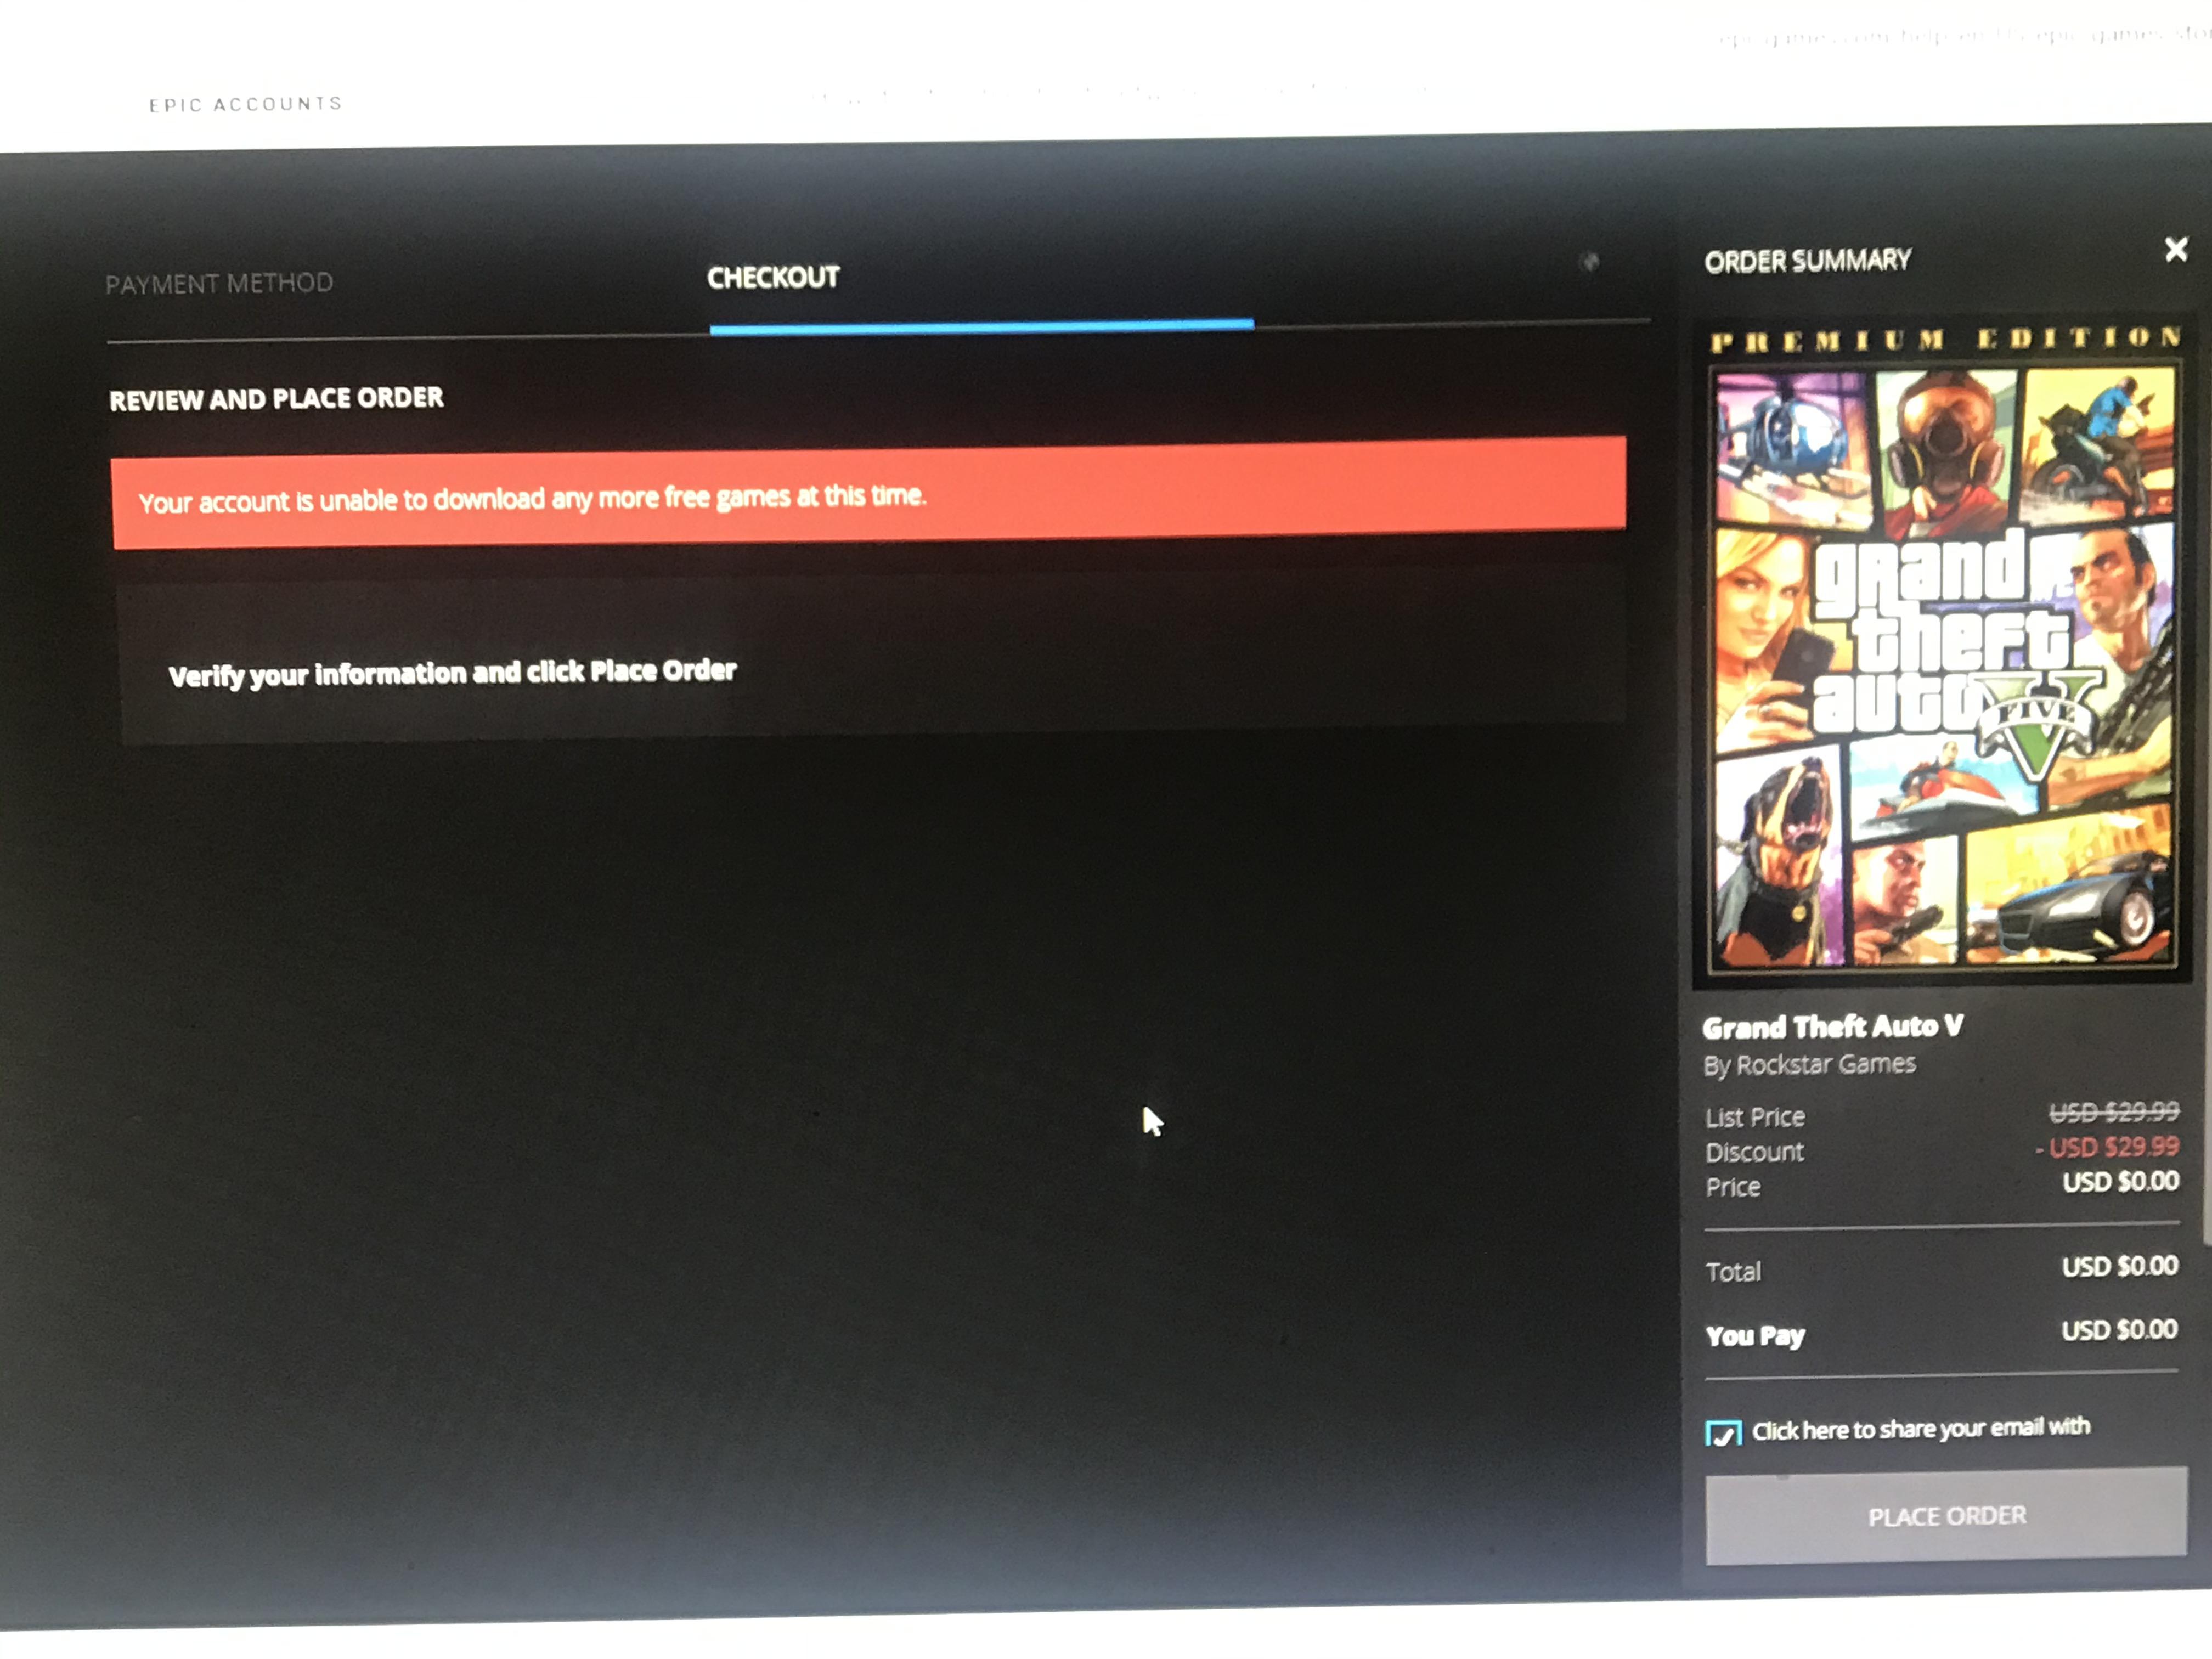2212x1659 pixels.
Task: Click the Grand Theft Auto V title text
Action: 1832,1027
